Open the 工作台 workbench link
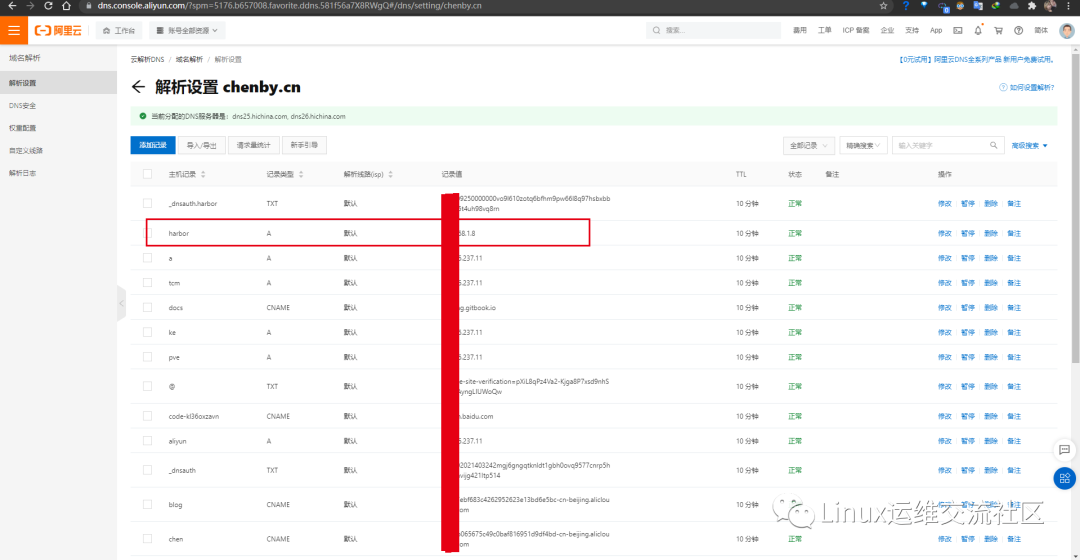 click(119, 30)
